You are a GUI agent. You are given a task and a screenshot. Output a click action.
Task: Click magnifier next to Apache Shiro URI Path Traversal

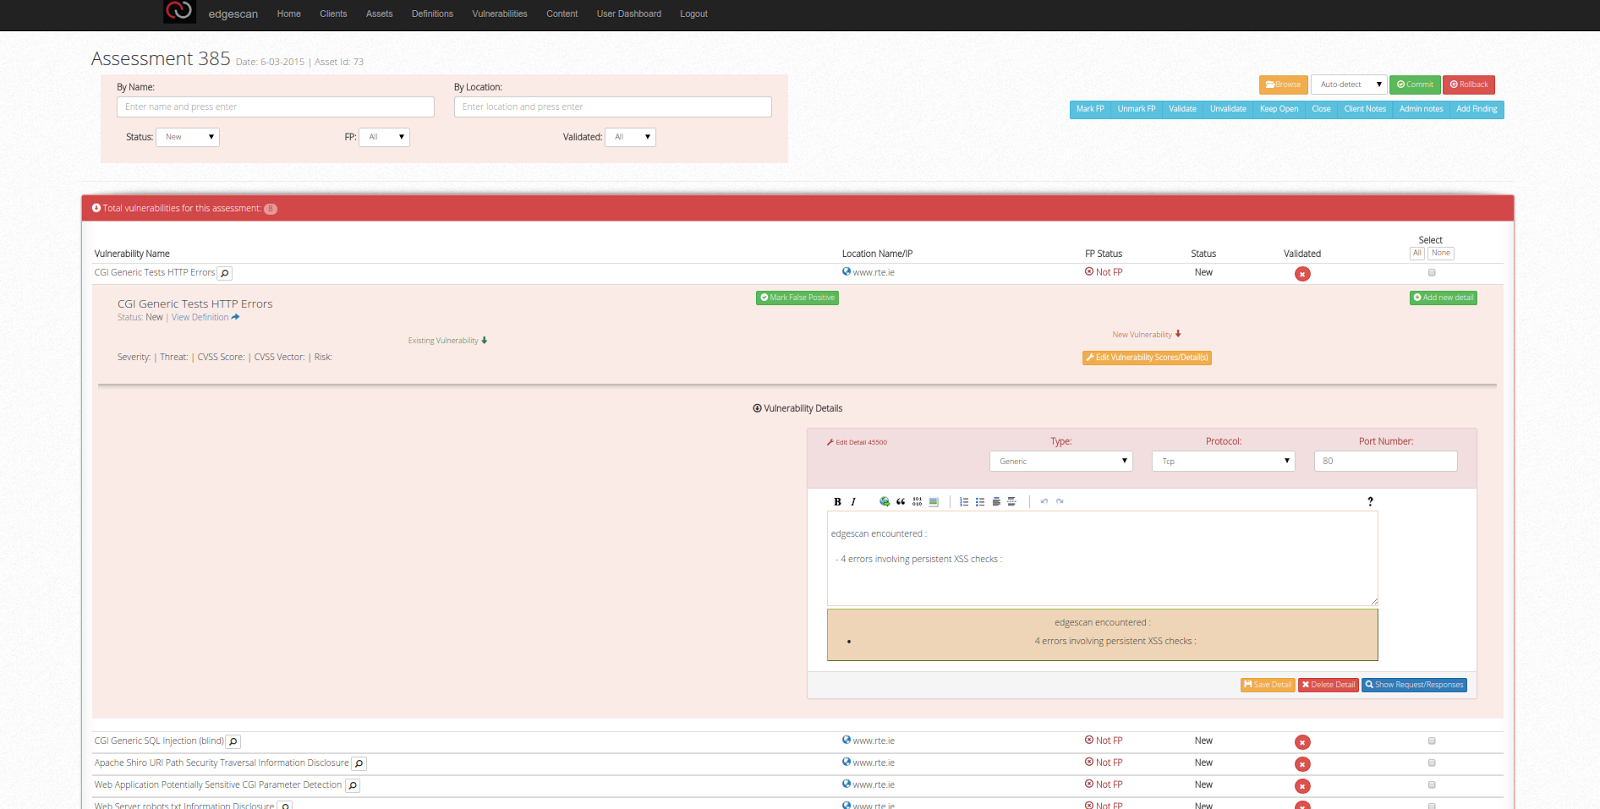[x=359, y=764]
